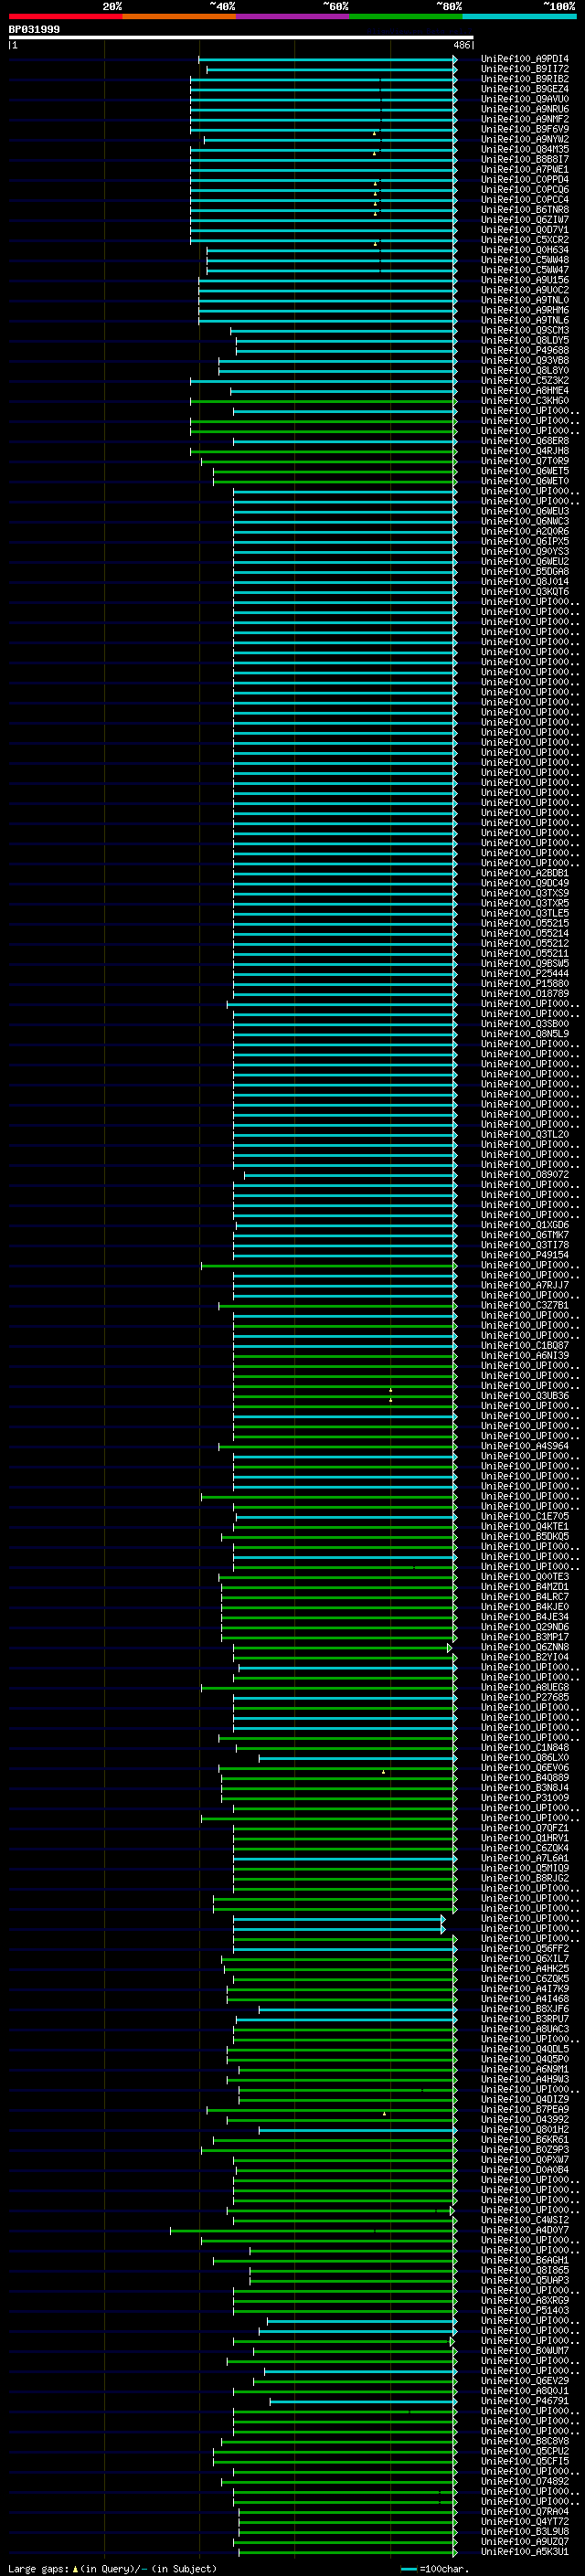Select the UniRef100_A9RHM6 label

pos(525,310)
